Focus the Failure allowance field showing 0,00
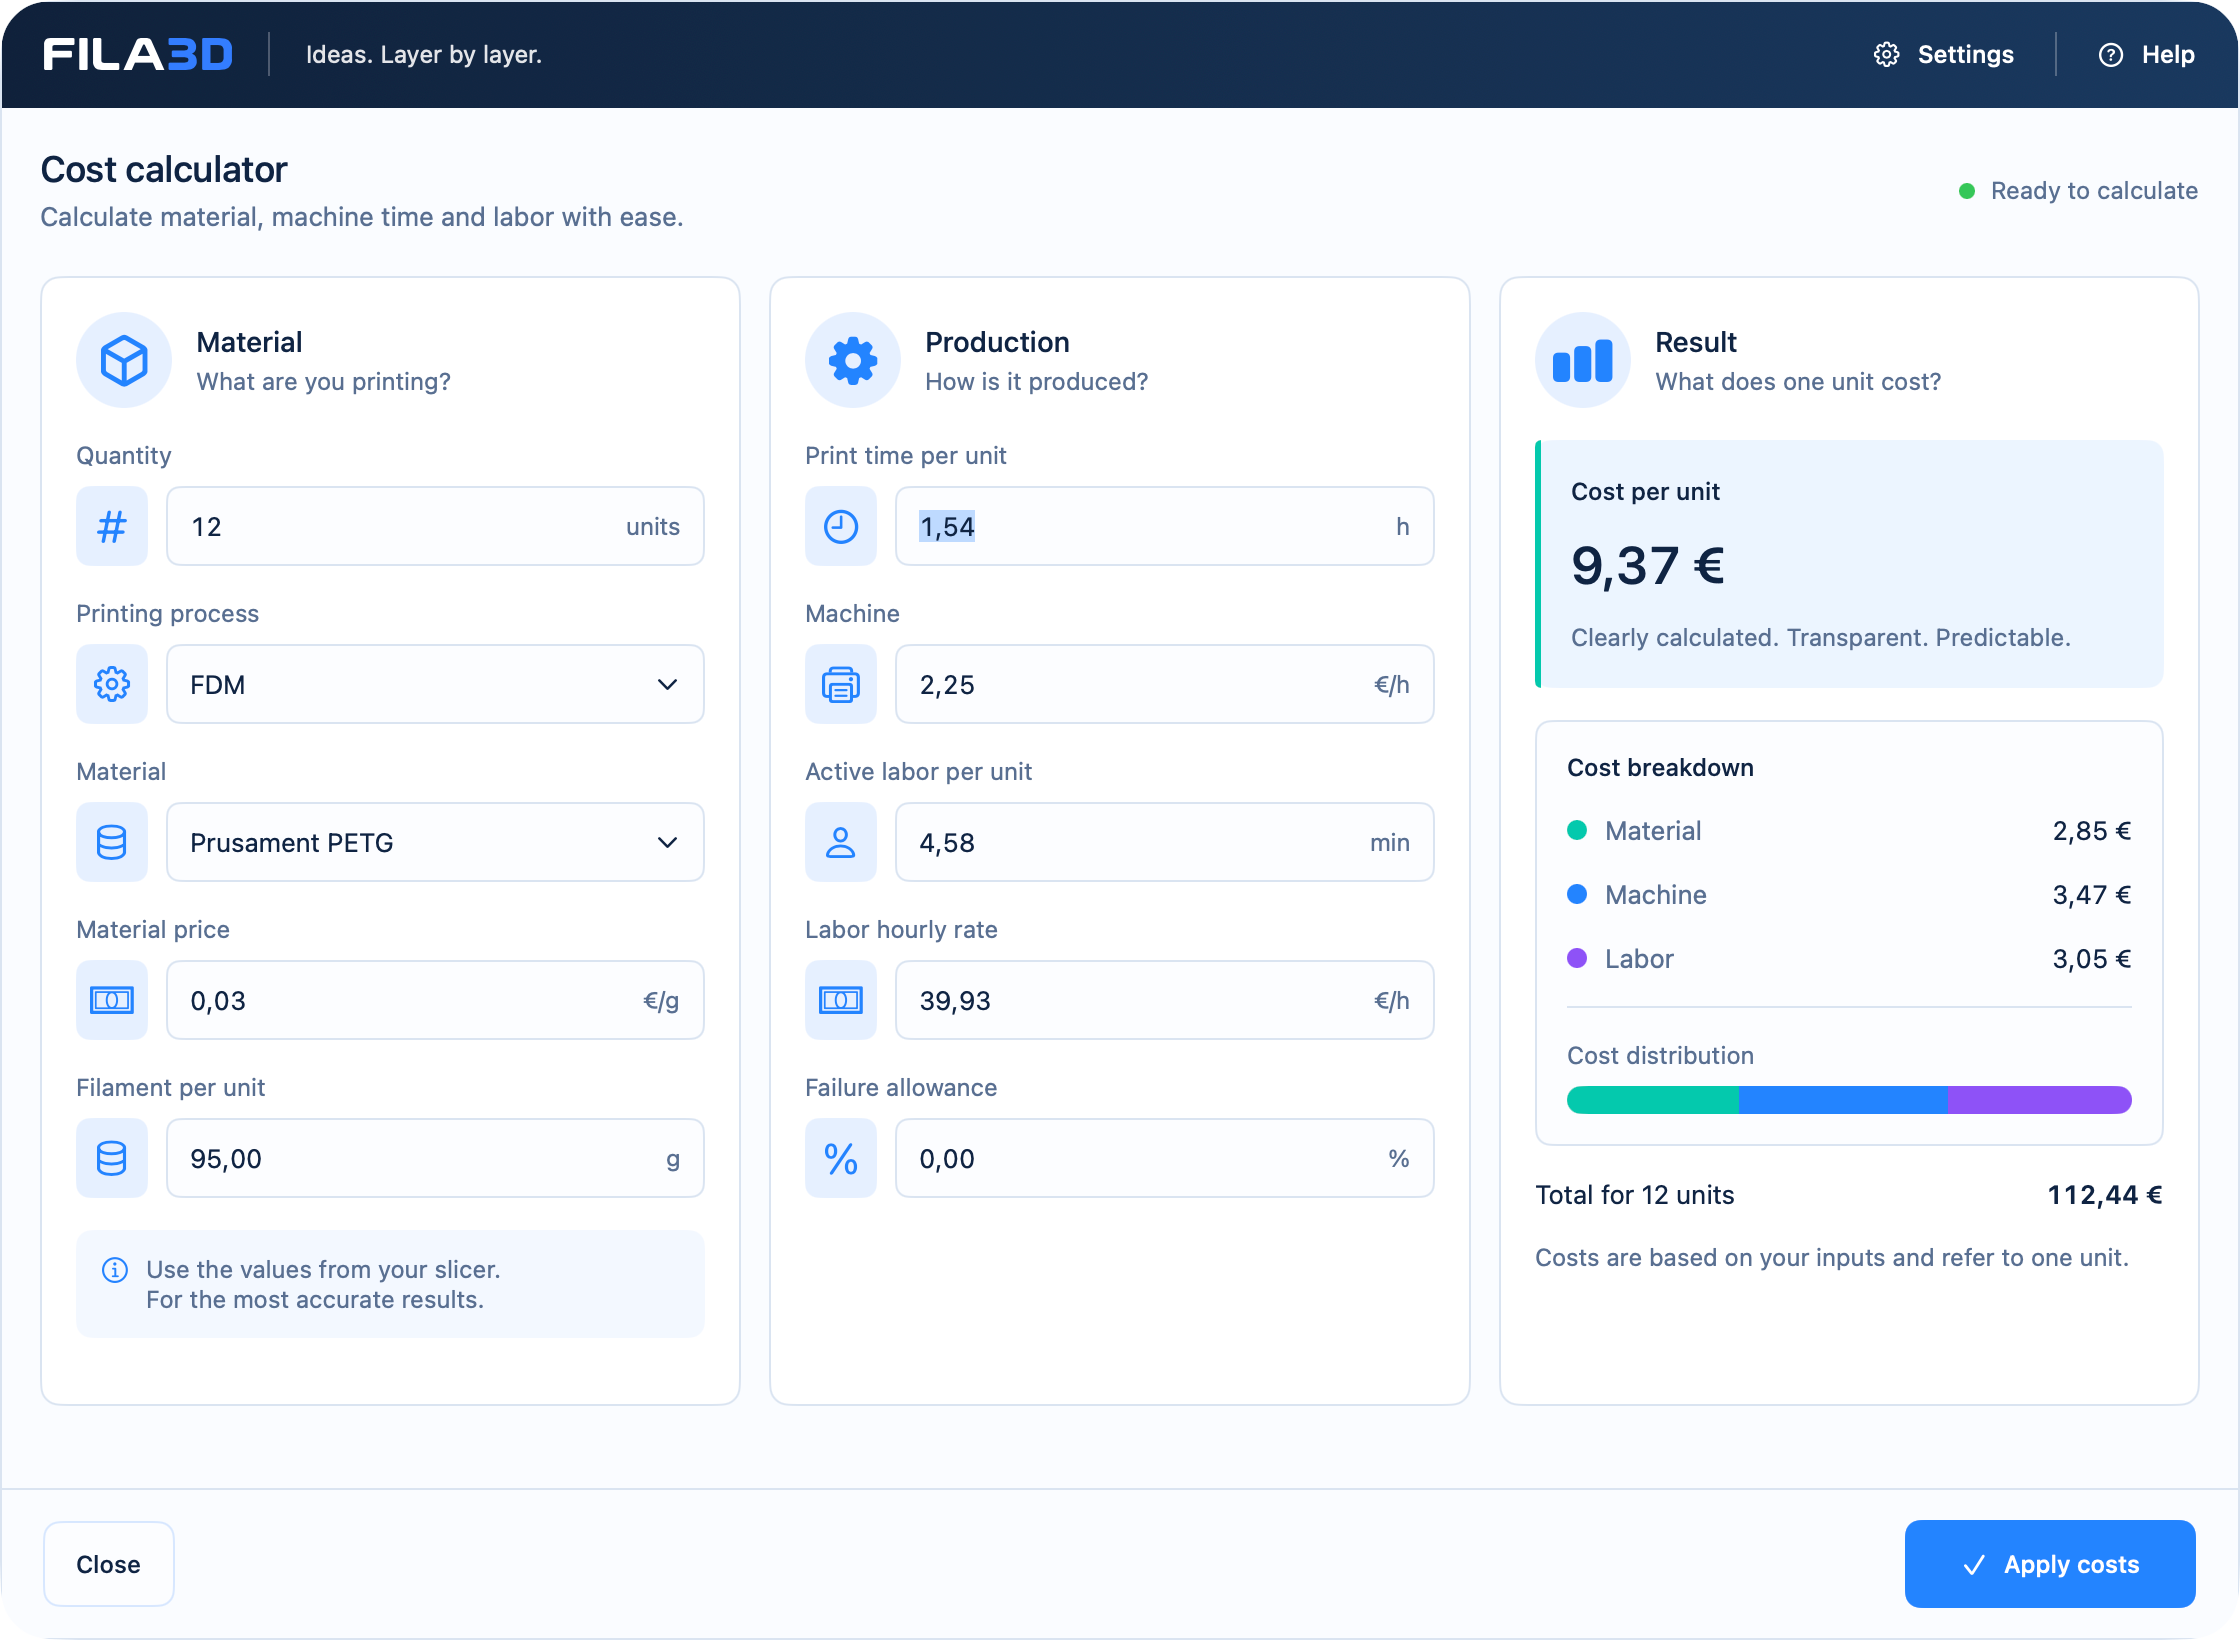Screen dimensions: 2240x1640 1164,1158
